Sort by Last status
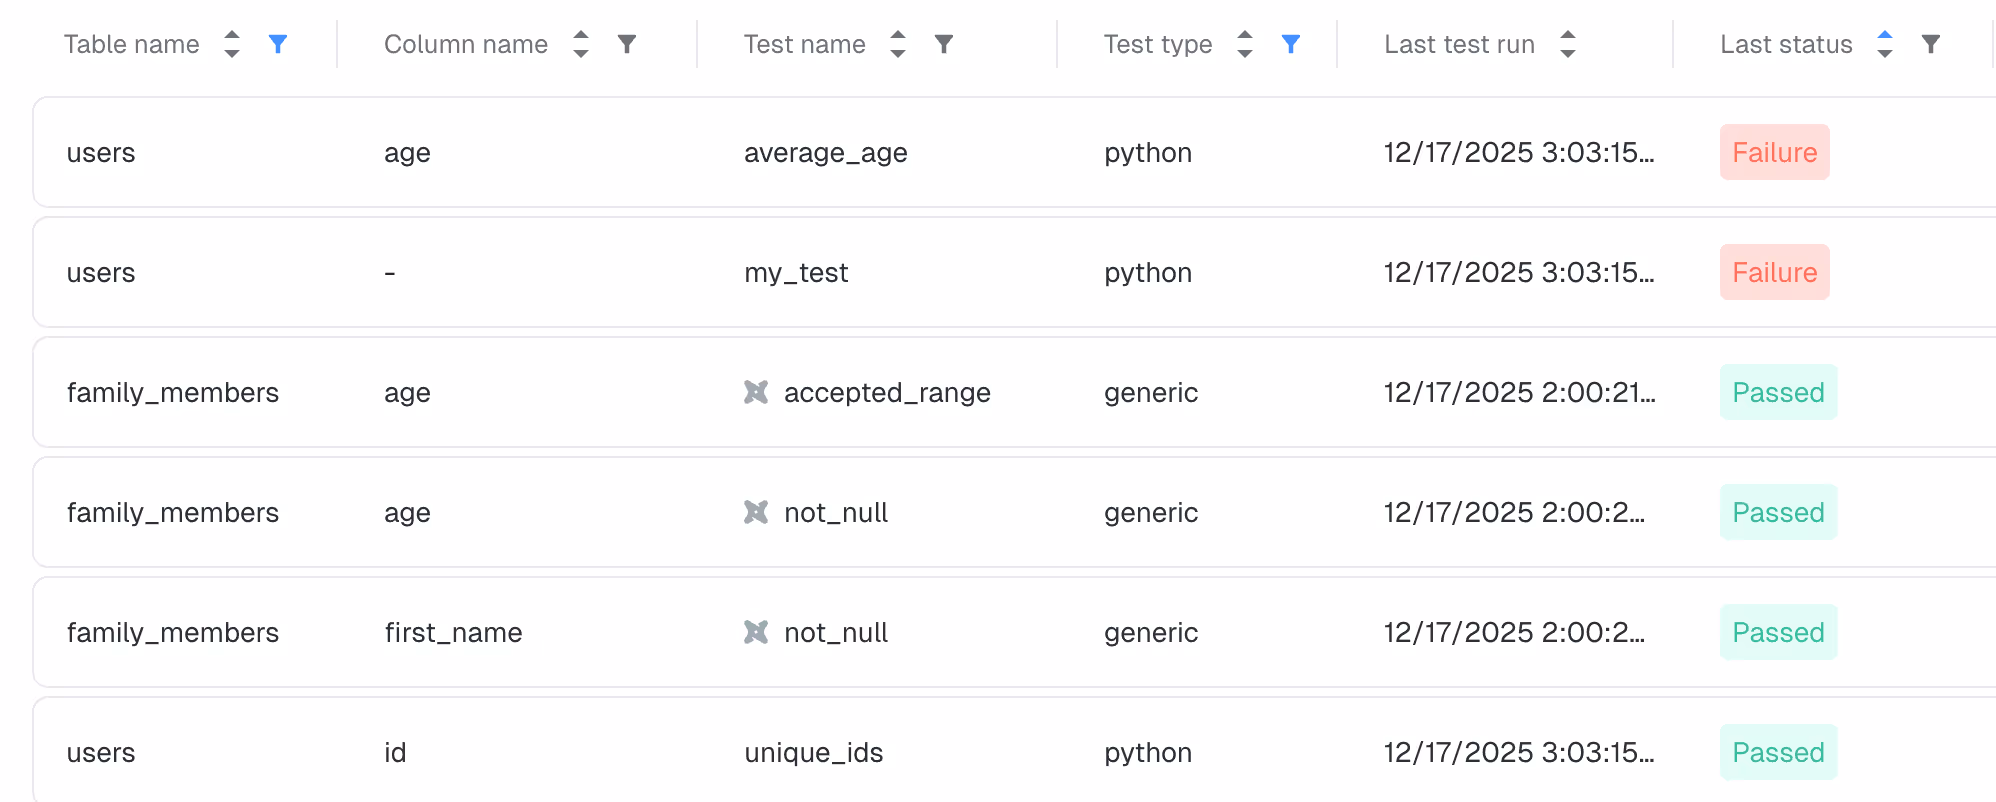The height and width of the screenshot is (802, 1996). click(x=1885, y=44)
